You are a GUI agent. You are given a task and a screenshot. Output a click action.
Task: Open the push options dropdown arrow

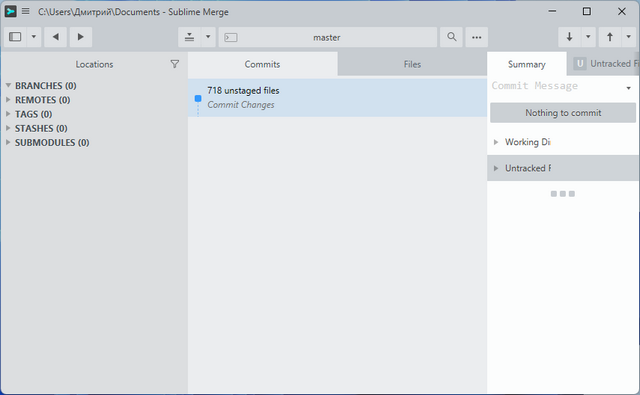[629, 37]
